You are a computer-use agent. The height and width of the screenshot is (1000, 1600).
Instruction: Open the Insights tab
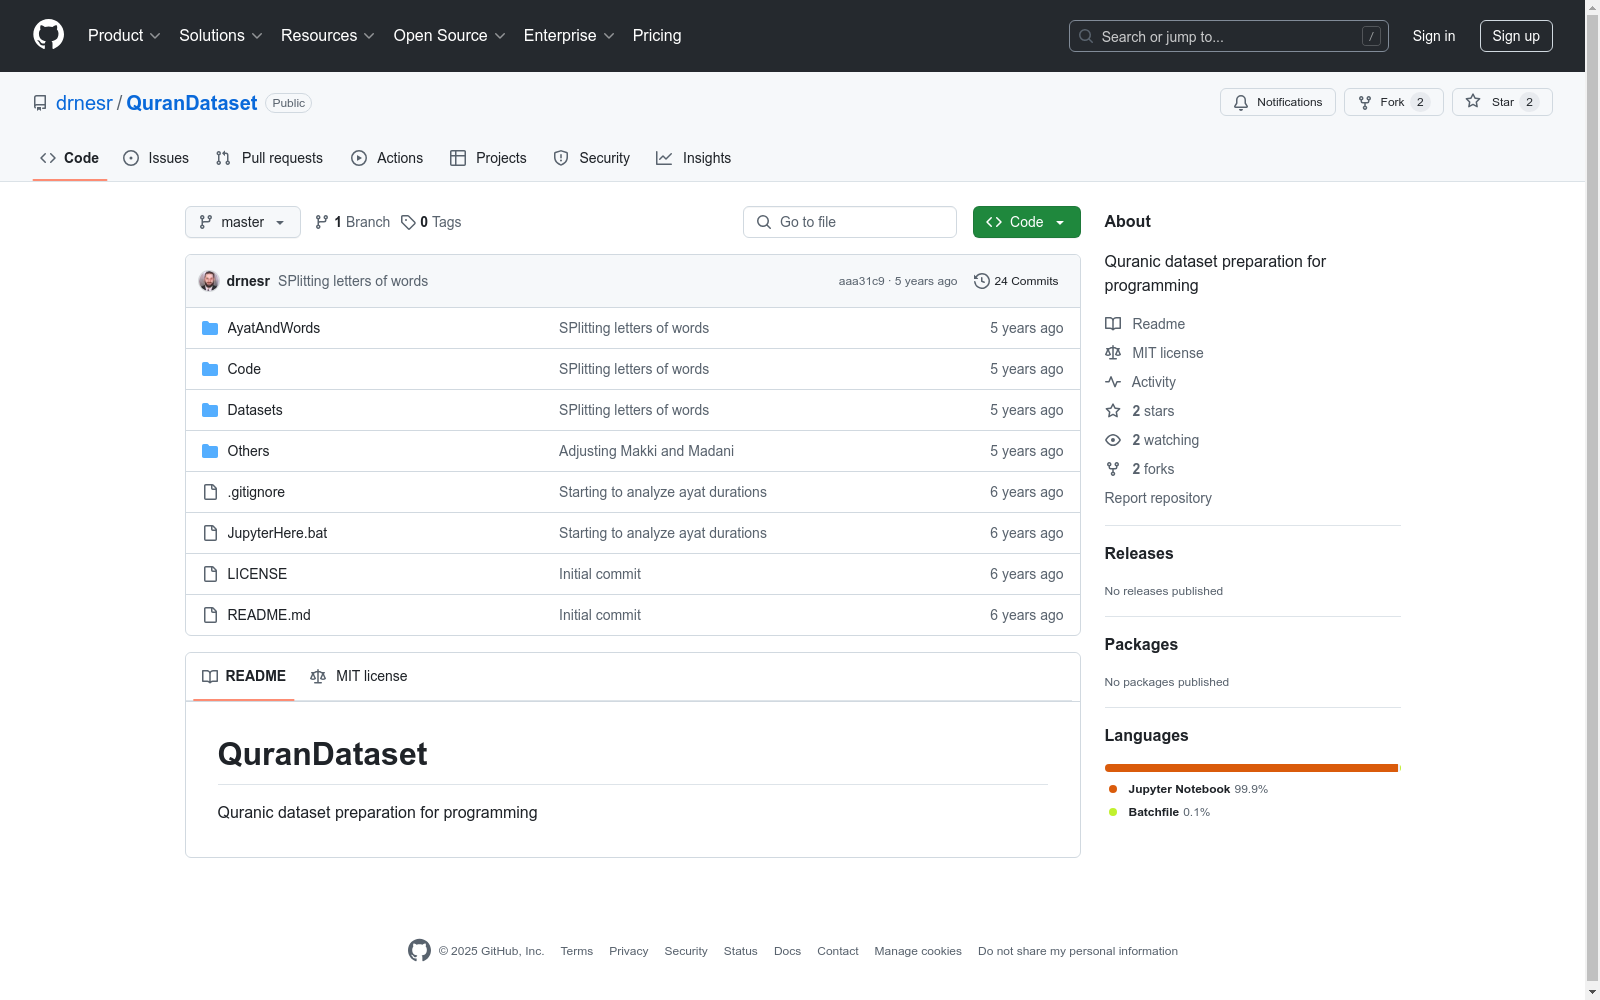tap(693, 158)
